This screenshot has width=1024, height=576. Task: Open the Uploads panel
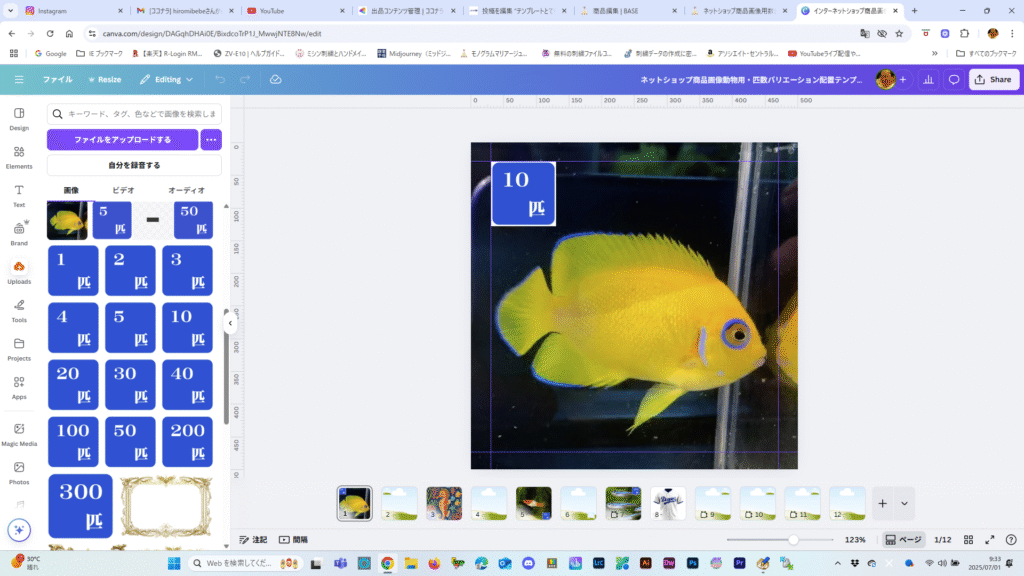(19, 272)
